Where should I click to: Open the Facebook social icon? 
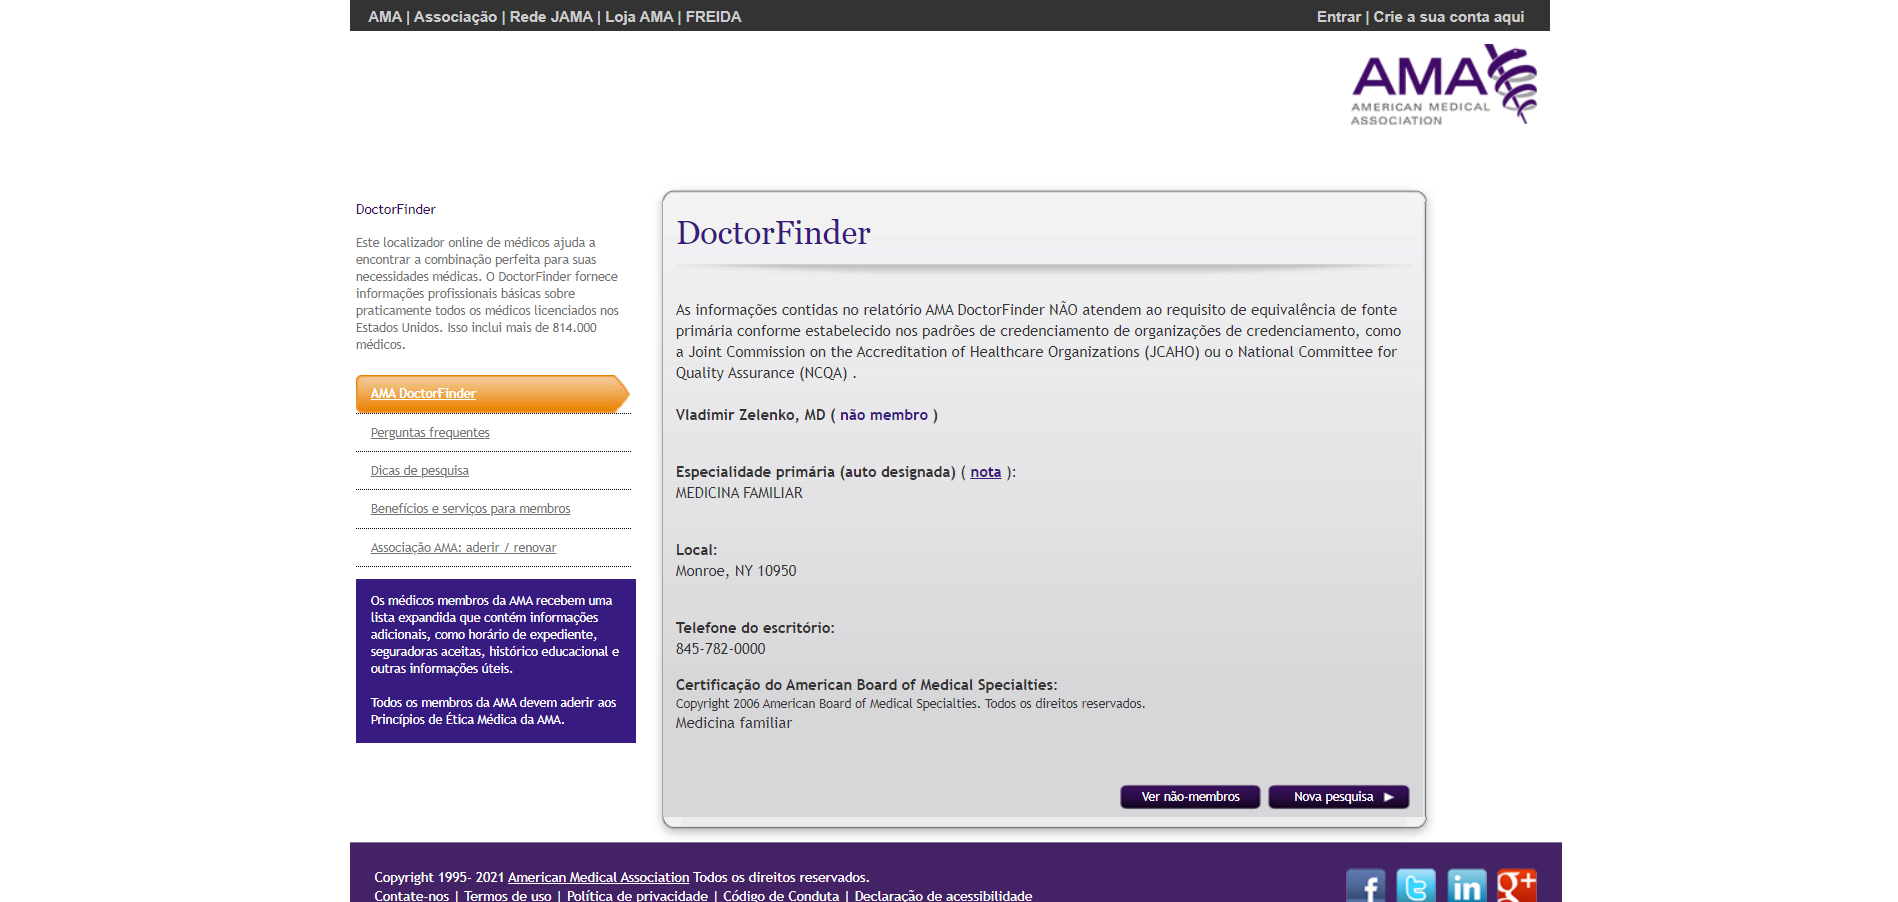click(1365, 886)
